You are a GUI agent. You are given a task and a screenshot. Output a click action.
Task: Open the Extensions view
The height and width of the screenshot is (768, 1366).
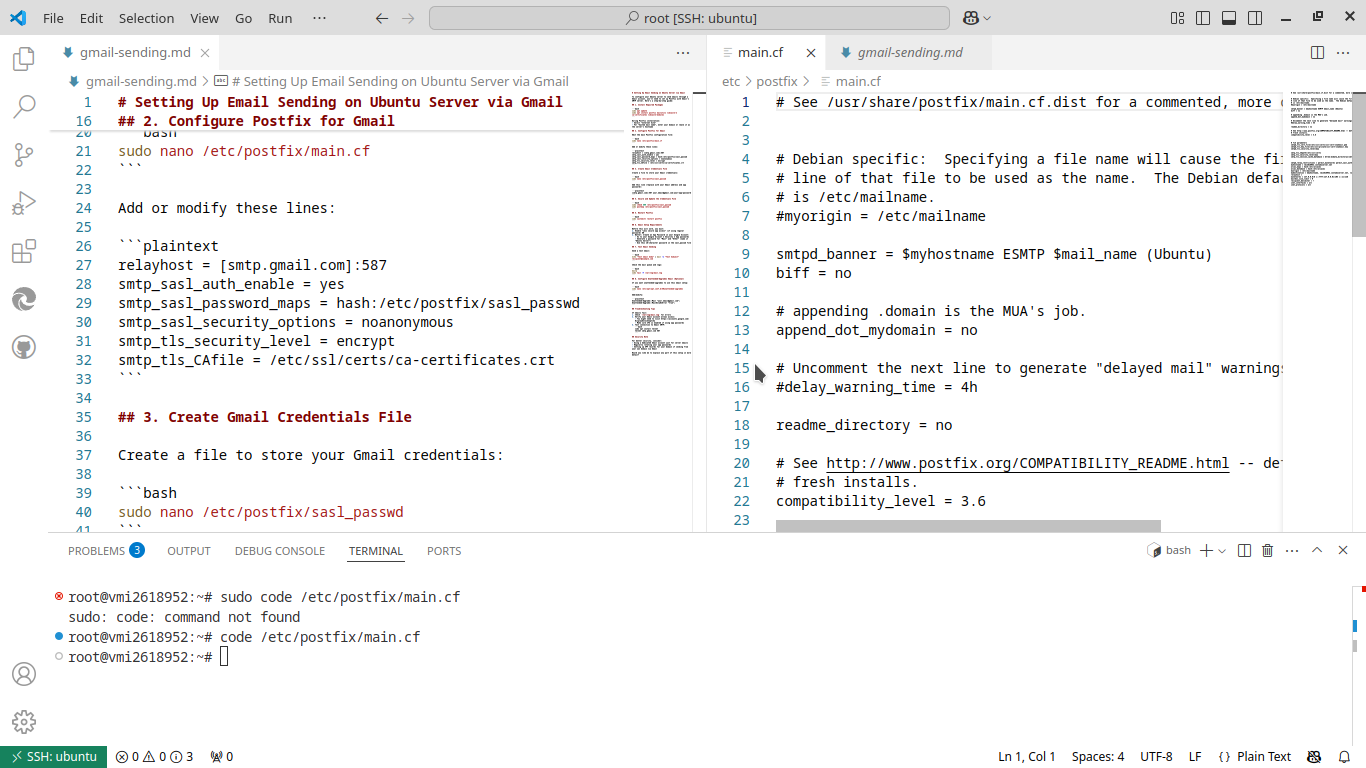point(24,251)
